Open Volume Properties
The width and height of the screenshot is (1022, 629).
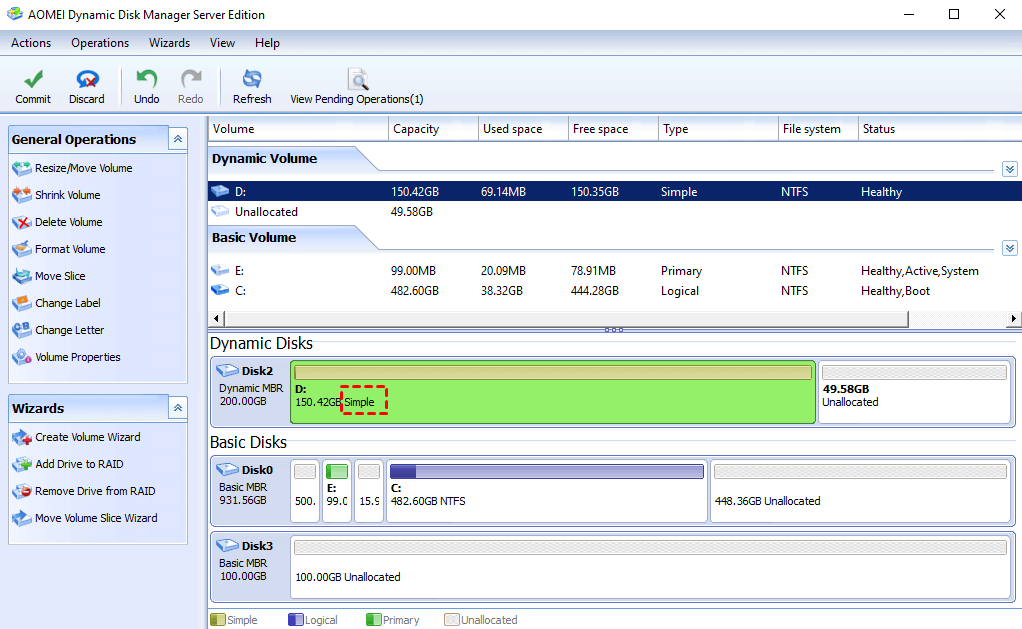pyautogui.click(x=77, y=357)
